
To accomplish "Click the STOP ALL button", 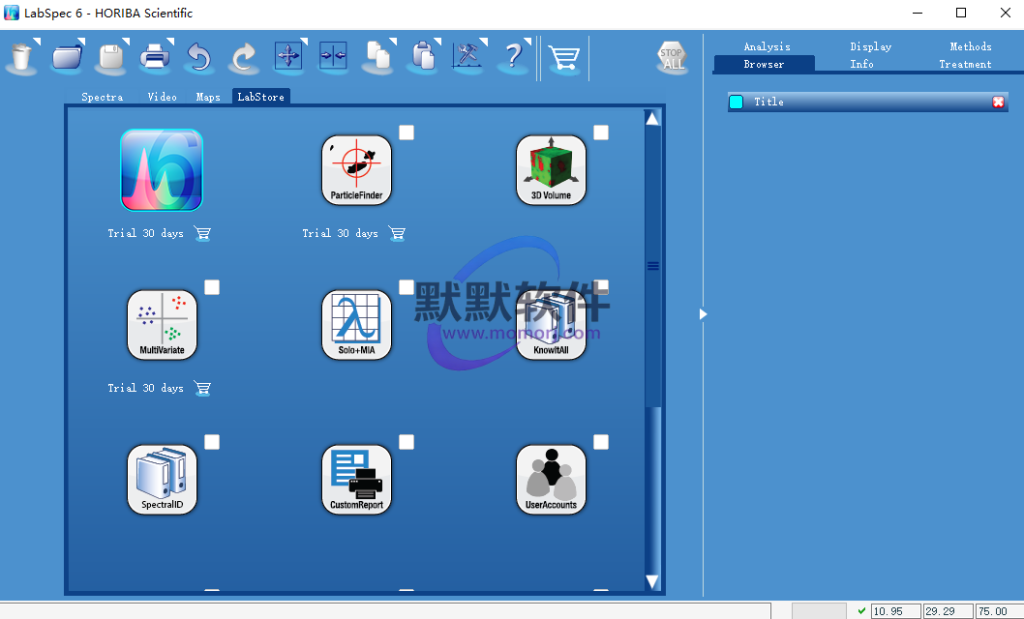I will [672, 57].
